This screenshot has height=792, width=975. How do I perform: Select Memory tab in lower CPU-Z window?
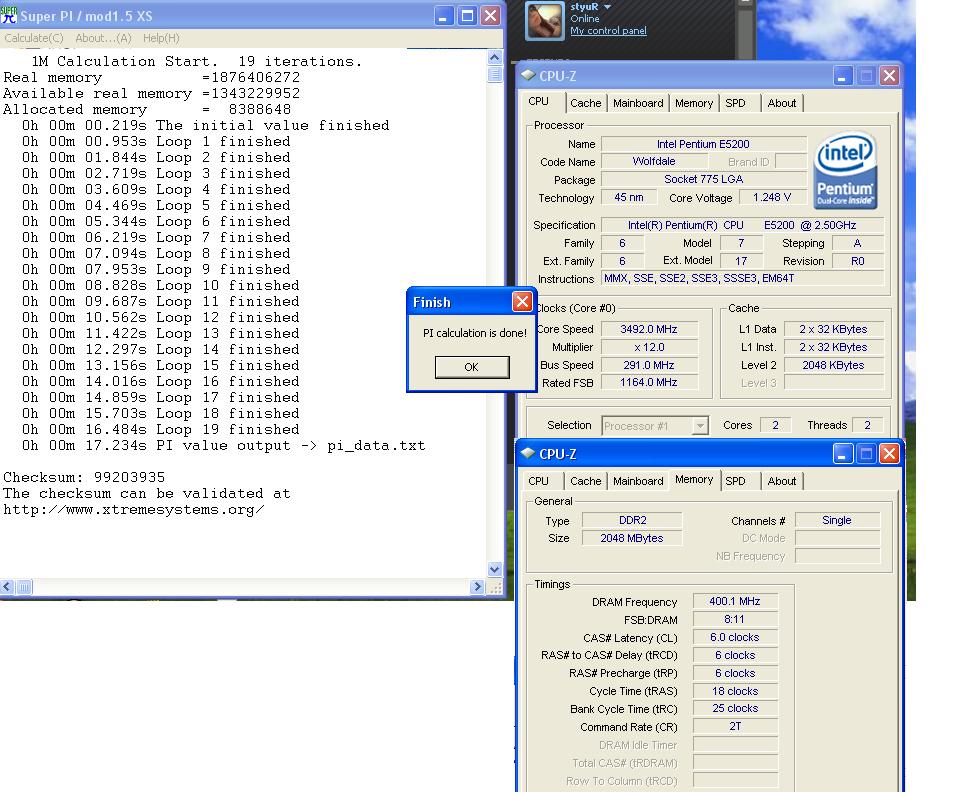click(x=694, y=479)
